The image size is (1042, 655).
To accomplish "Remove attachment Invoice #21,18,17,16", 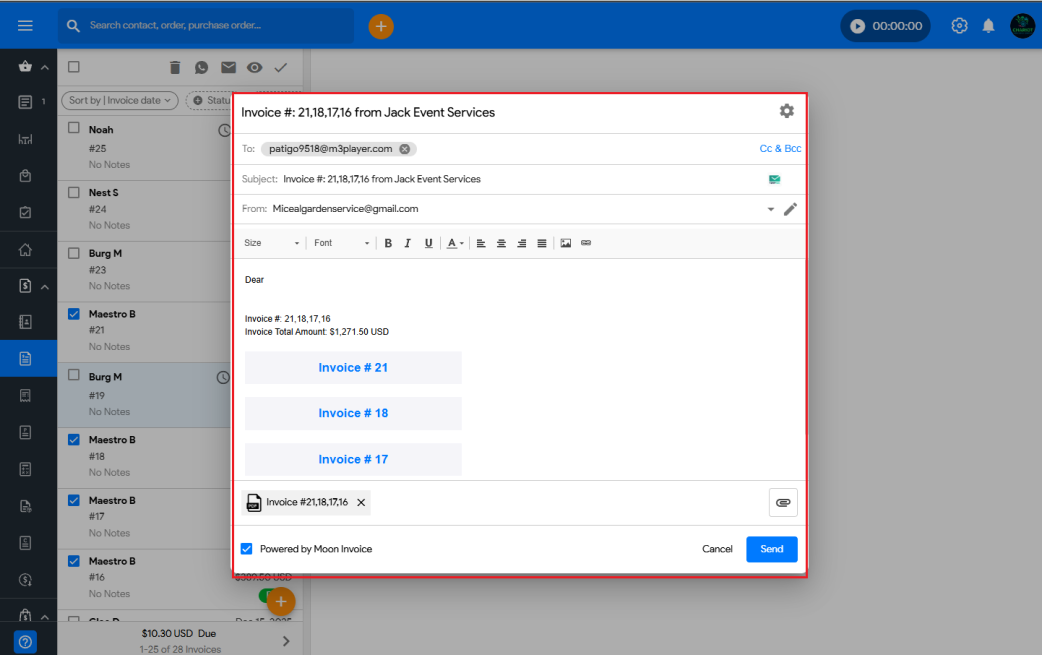I will click(361, 502).
